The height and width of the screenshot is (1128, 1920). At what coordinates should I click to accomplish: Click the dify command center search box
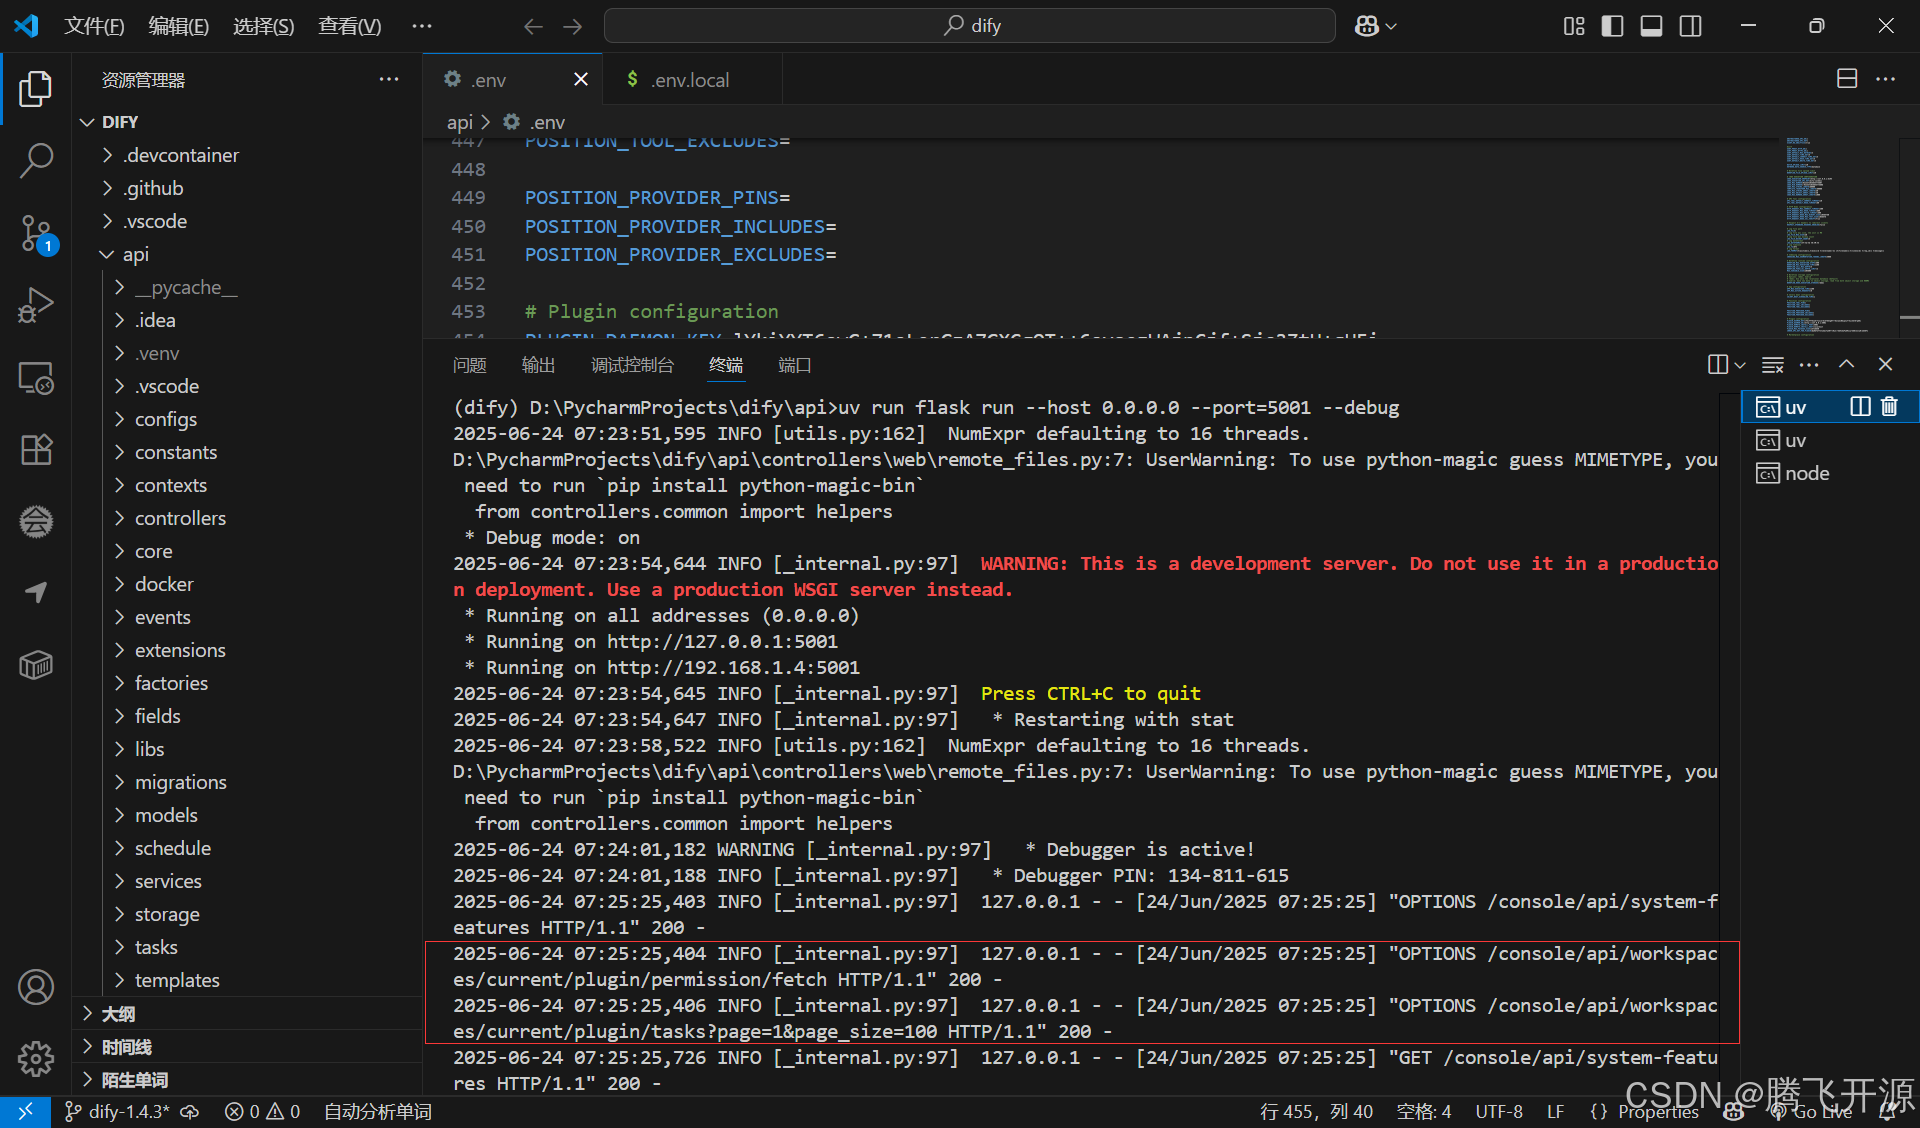(969, 26)
